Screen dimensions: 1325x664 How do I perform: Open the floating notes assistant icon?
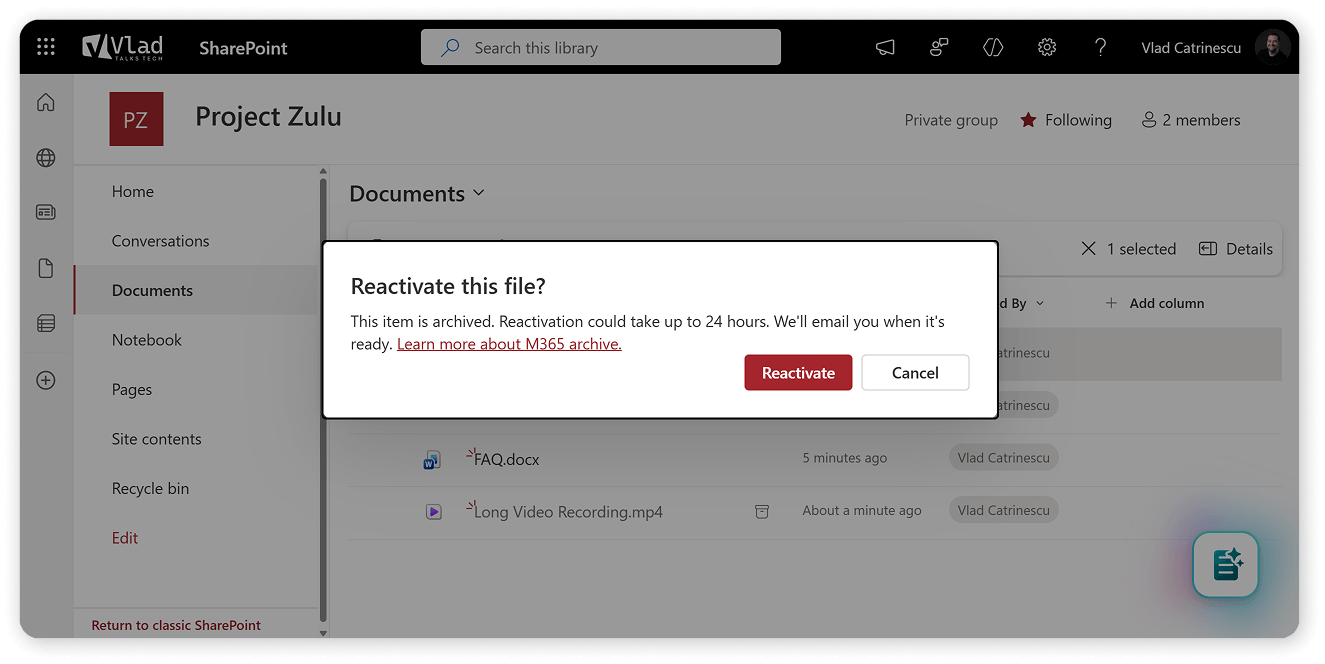(x=1225, y=565)
